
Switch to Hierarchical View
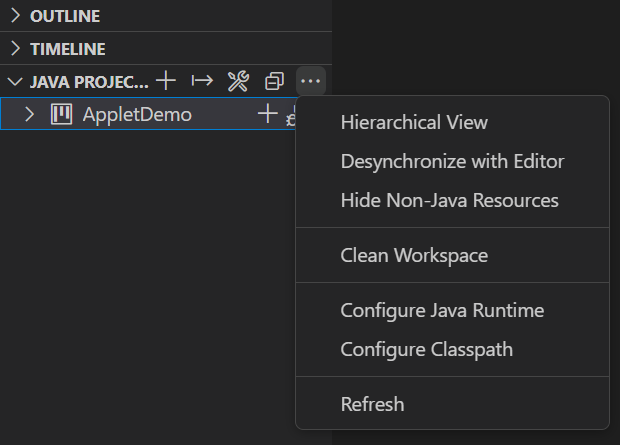[x=414, y=122]
